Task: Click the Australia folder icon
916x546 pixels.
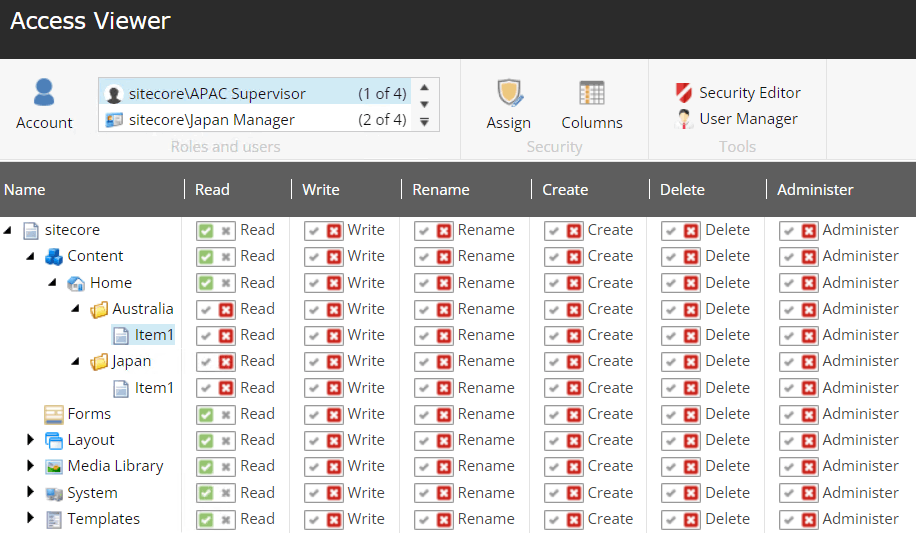Action: pos(99,309)
